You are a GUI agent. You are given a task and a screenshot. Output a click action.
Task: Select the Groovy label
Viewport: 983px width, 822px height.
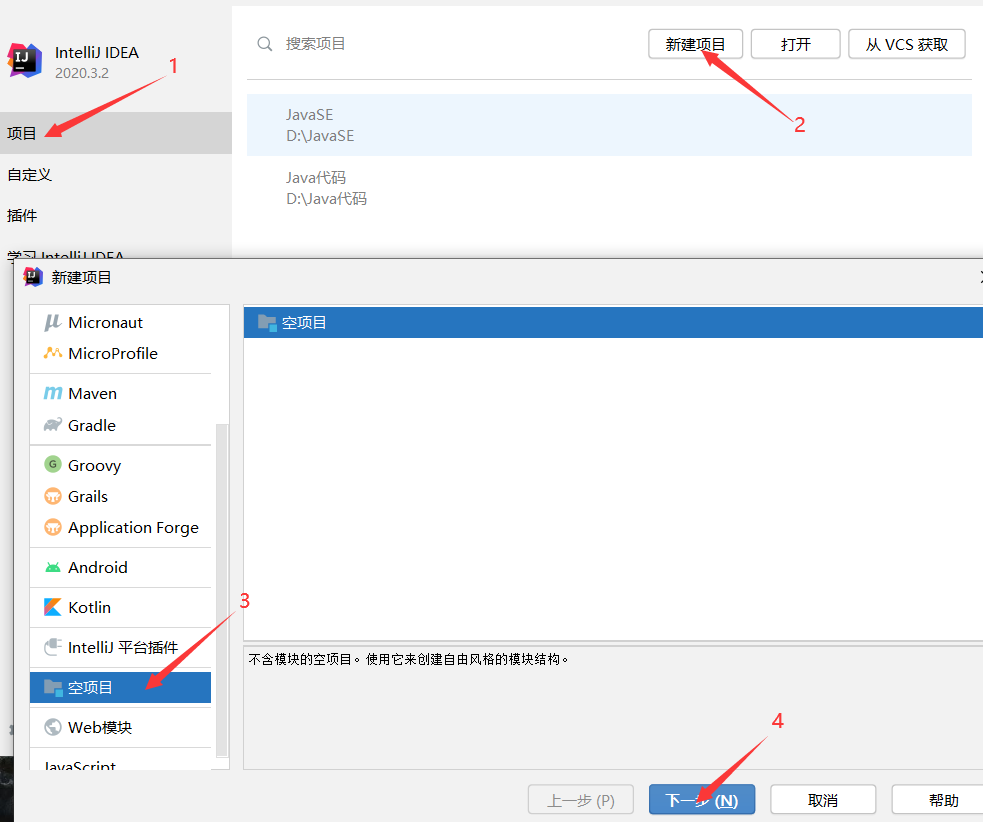click(94, 465)
